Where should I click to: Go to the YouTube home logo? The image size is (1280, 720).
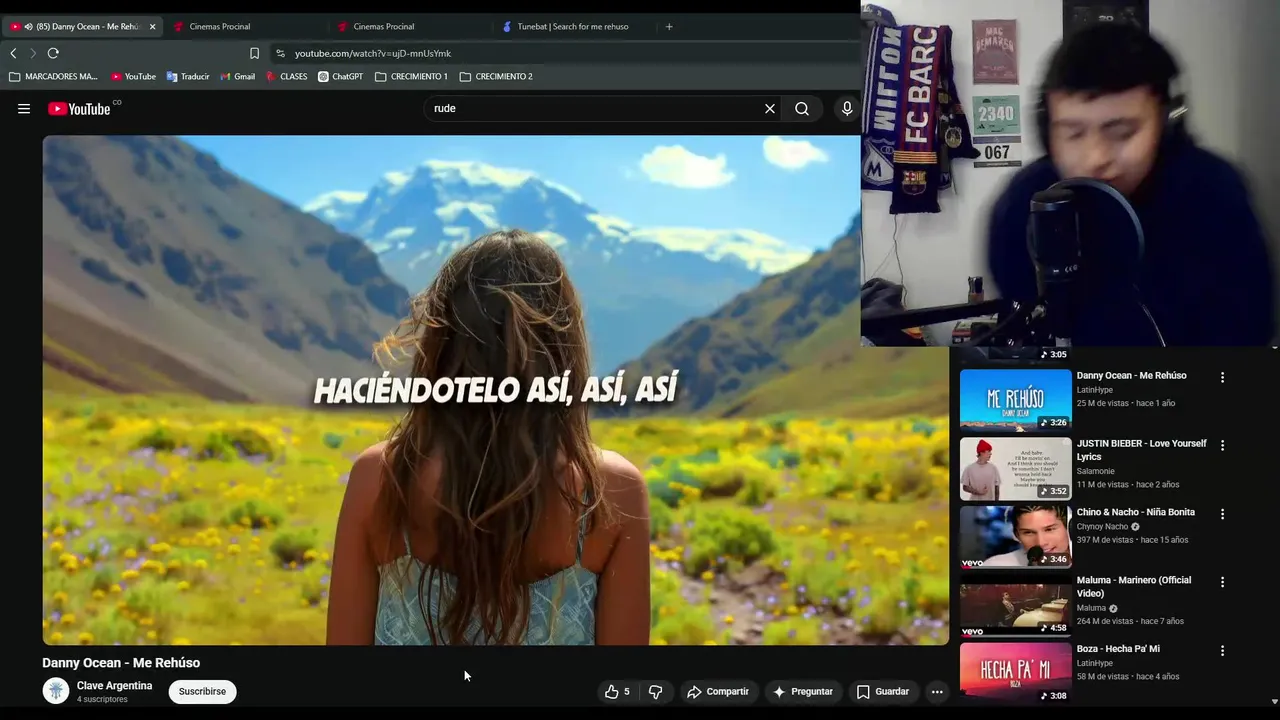(79, 109)
